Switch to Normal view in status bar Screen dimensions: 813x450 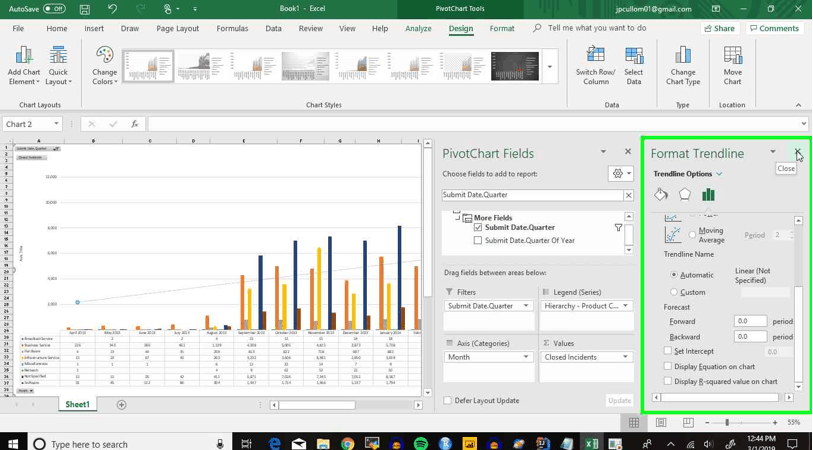(x=634, y=423)
